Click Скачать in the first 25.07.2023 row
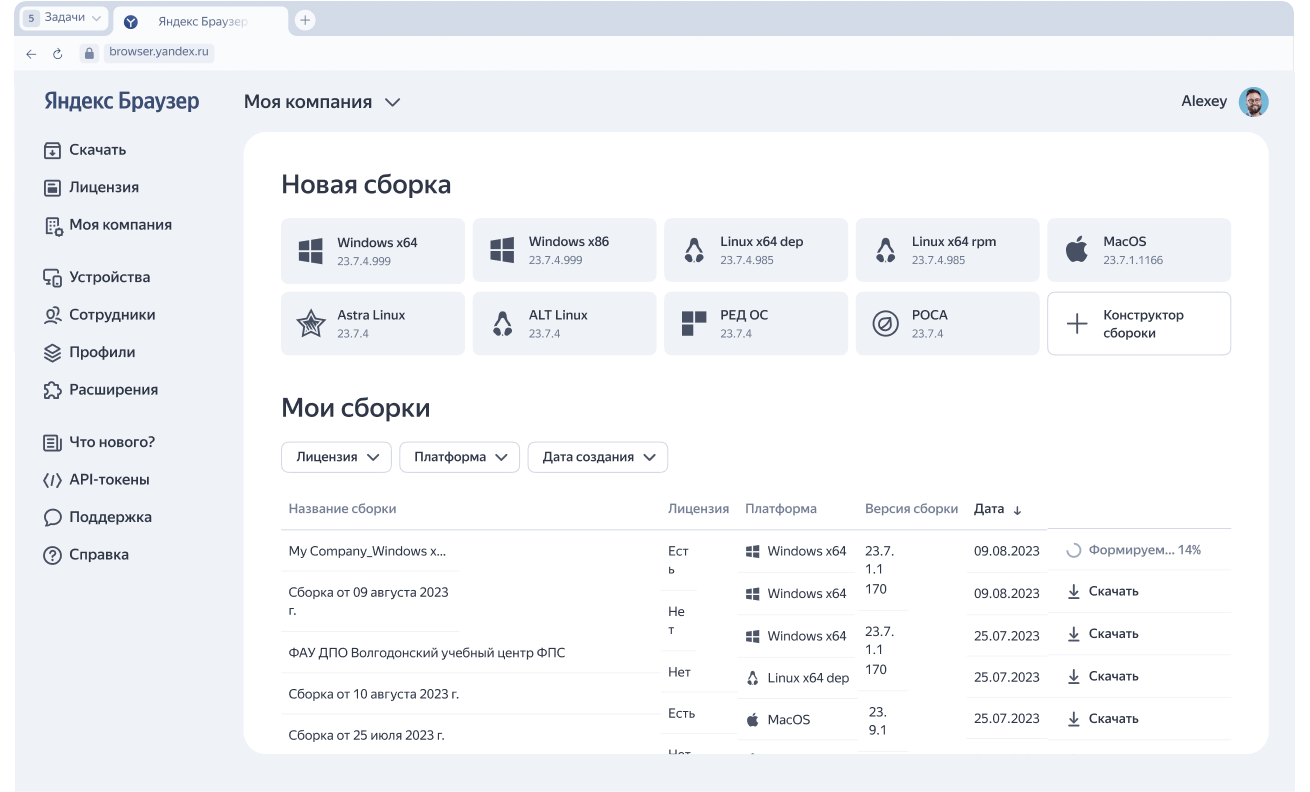Viewport: 1310px width, 792px height. (x=1103, y=634)
